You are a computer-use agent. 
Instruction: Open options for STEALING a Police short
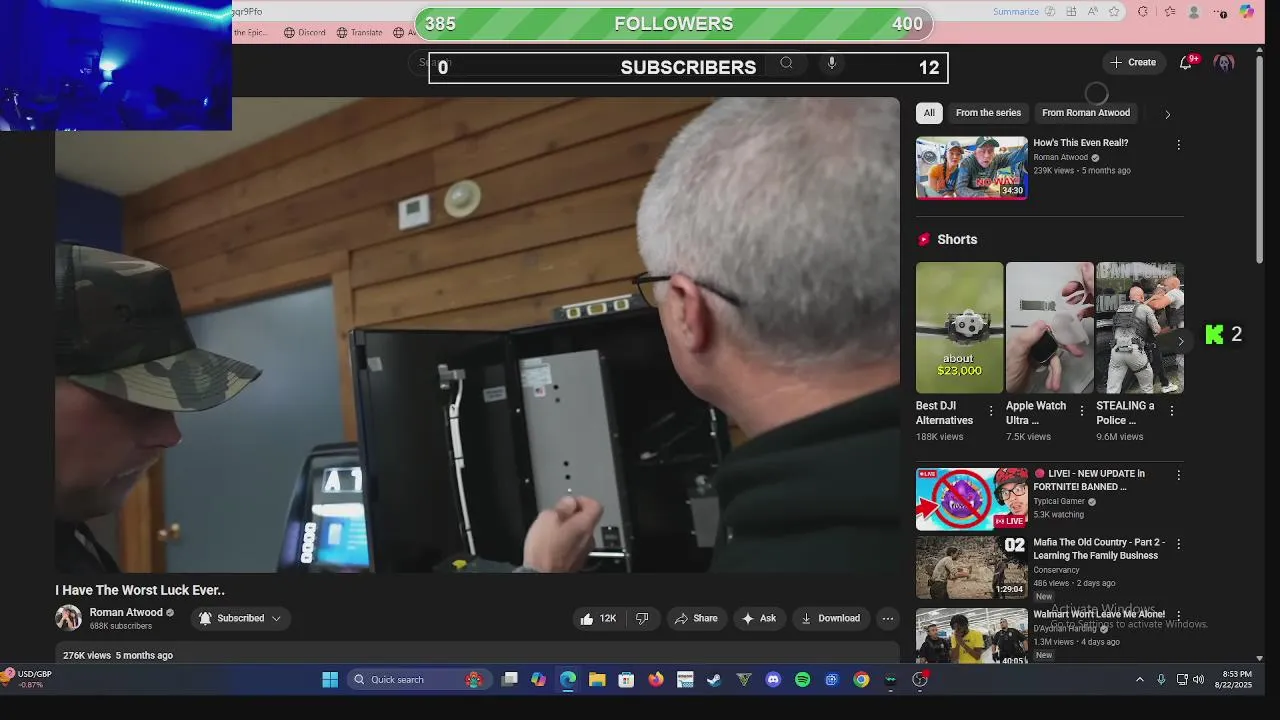point(1171,411)
